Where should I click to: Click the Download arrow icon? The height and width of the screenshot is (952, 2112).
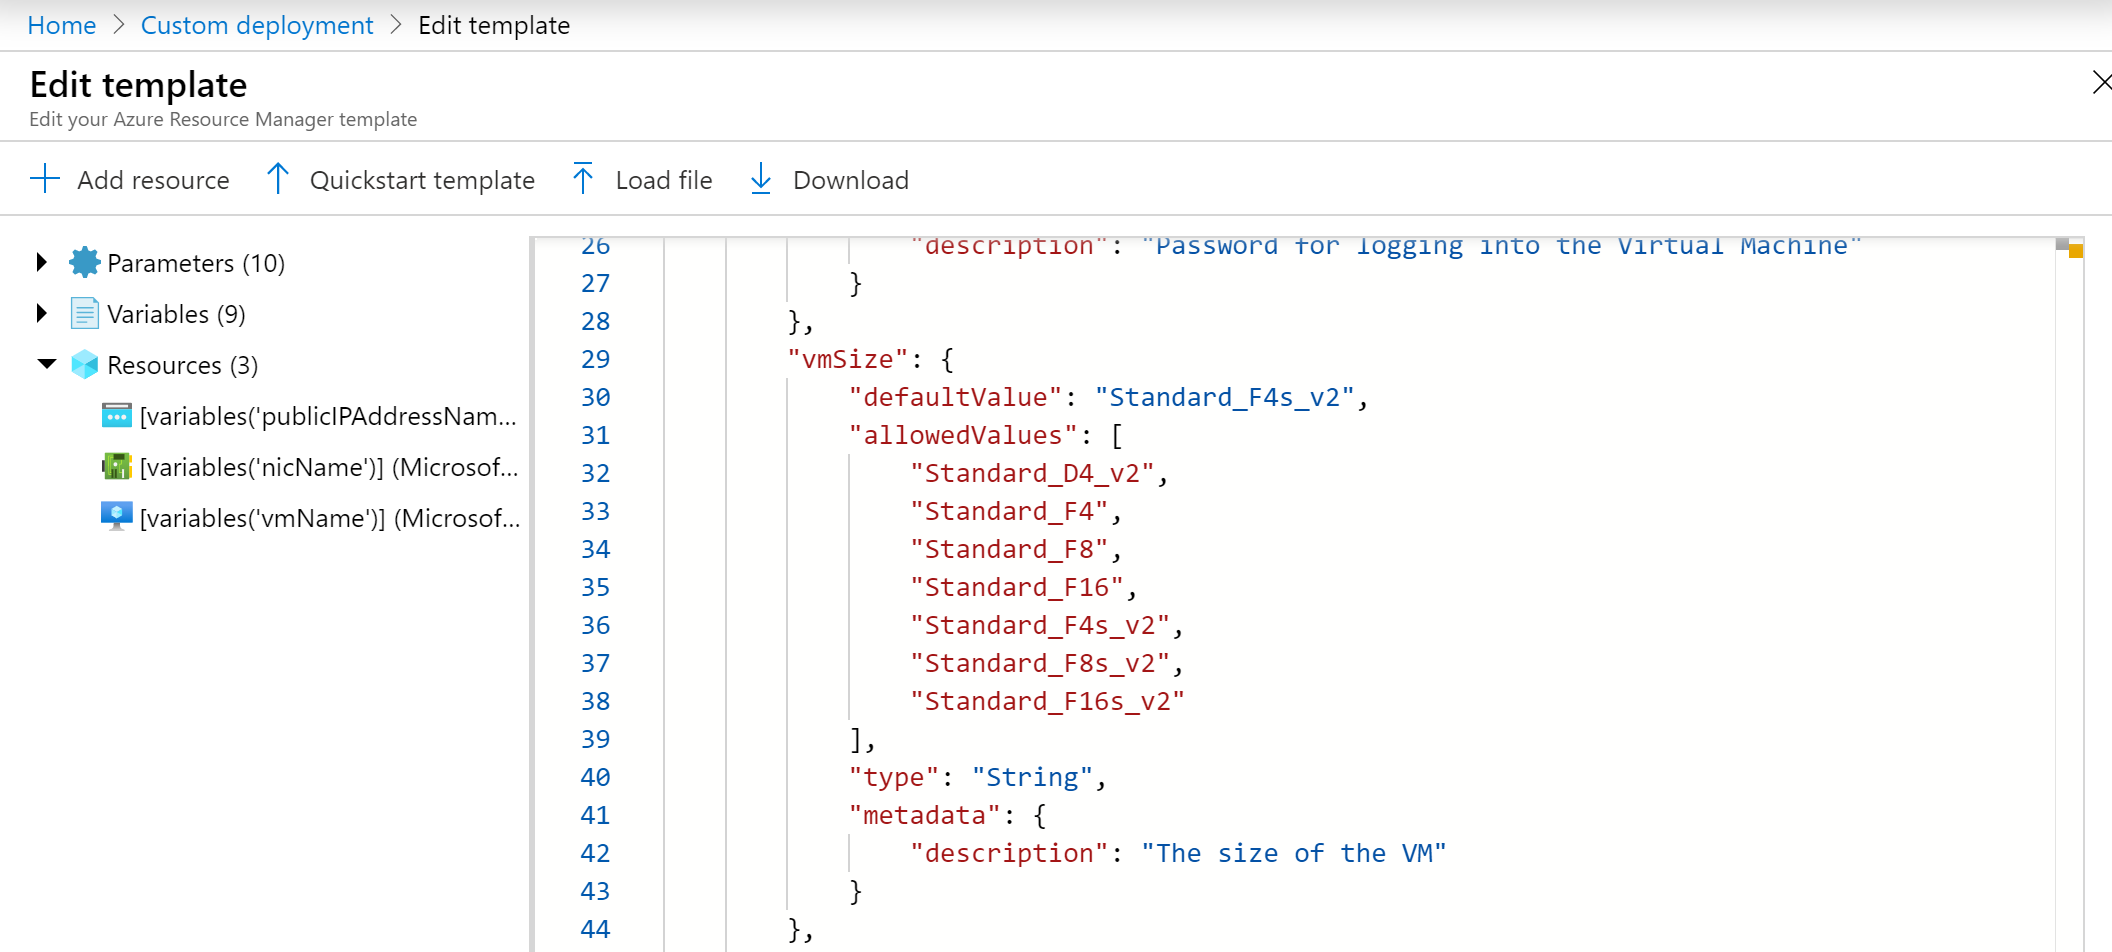pos(761,180)
